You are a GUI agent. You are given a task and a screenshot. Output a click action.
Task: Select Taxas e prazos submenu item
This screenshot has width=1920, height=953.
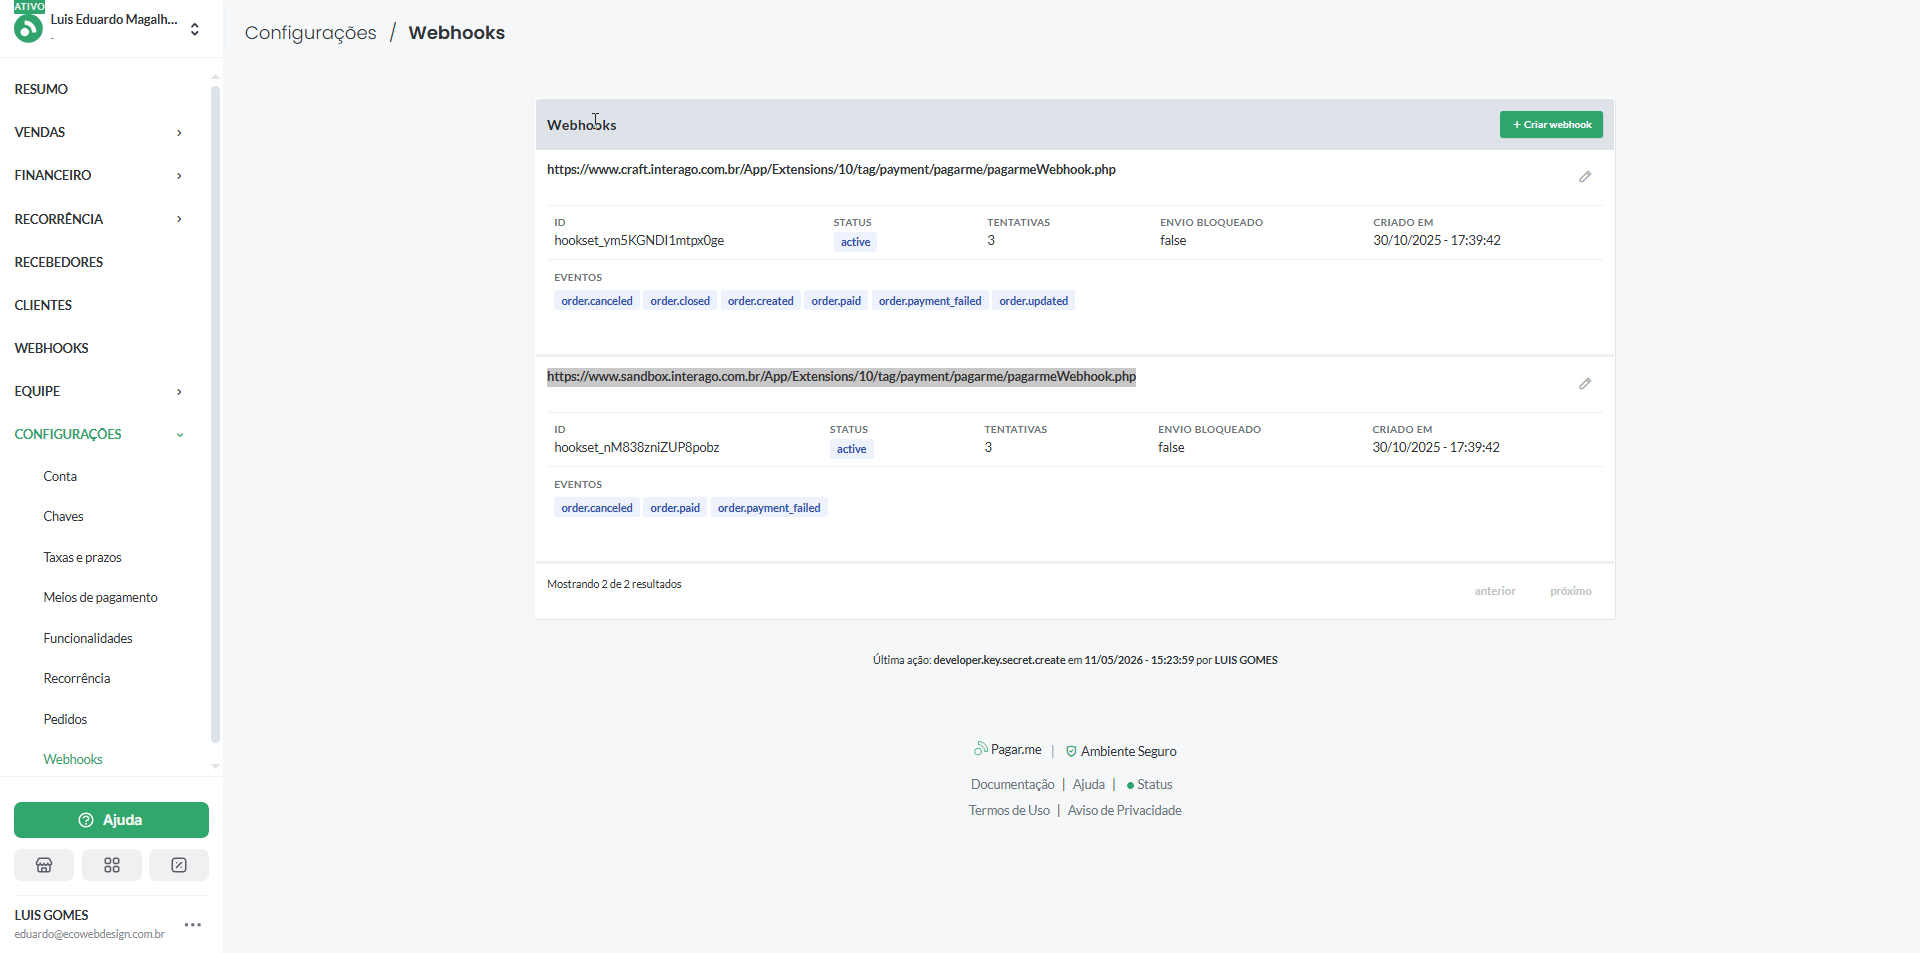[82, 557]
